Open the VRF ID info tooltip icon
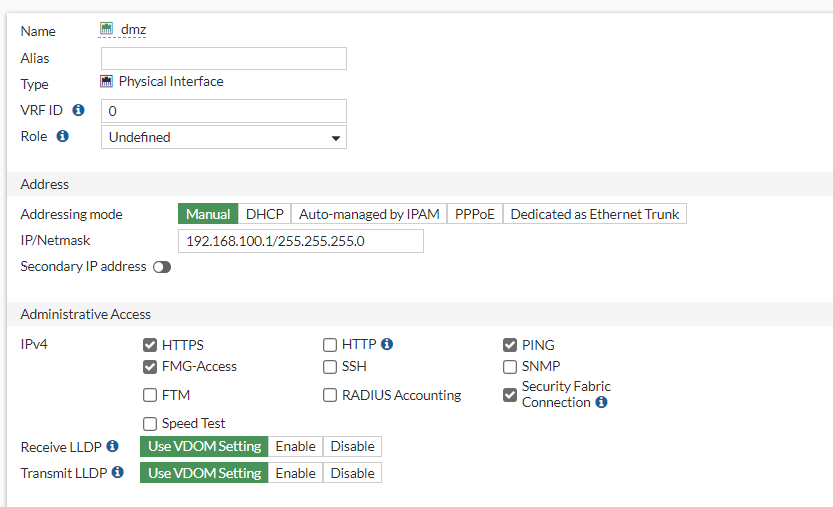 pyautogui.click(x=79, y=110)
